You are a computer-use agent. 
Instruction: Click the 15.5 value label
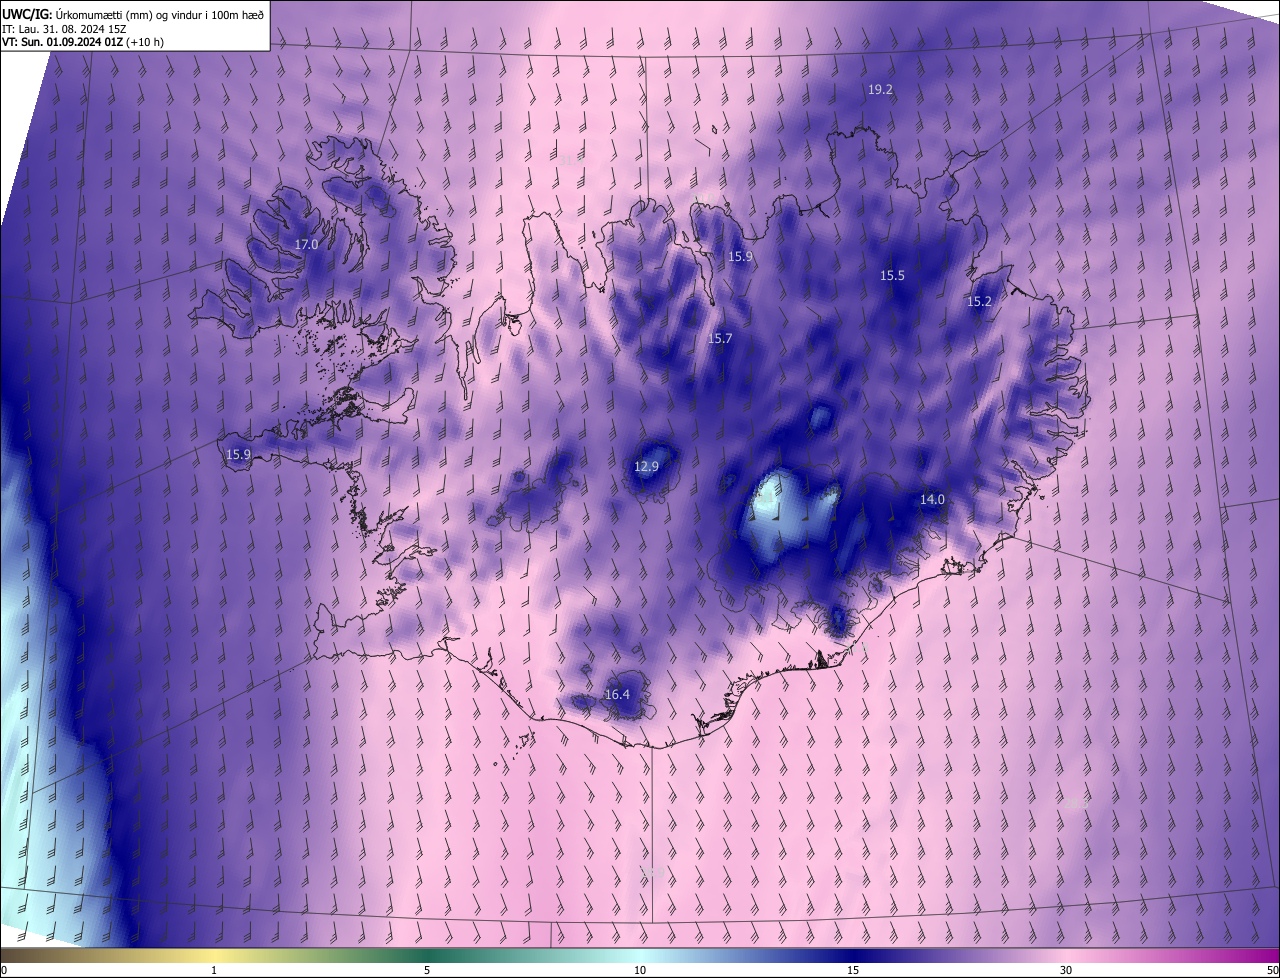[x=892, y=275]
